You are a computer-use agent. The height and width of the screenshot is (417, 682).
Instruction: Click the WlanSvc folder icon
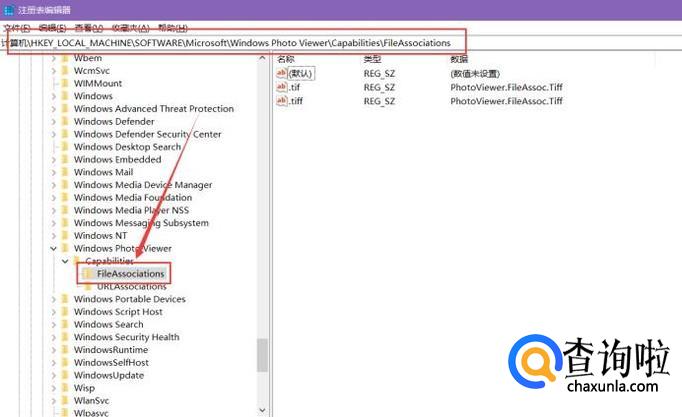65,400
